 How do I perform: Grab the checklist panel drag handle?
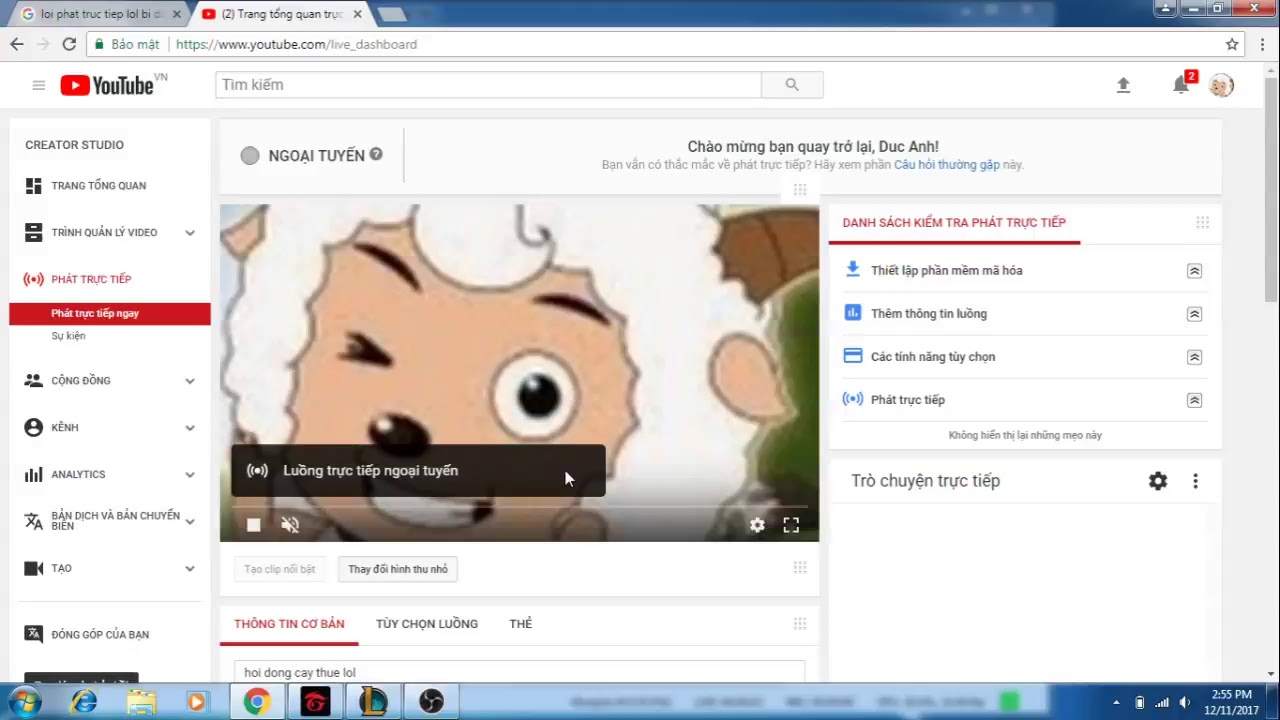pyautogui.click(x=1202, y=223)
